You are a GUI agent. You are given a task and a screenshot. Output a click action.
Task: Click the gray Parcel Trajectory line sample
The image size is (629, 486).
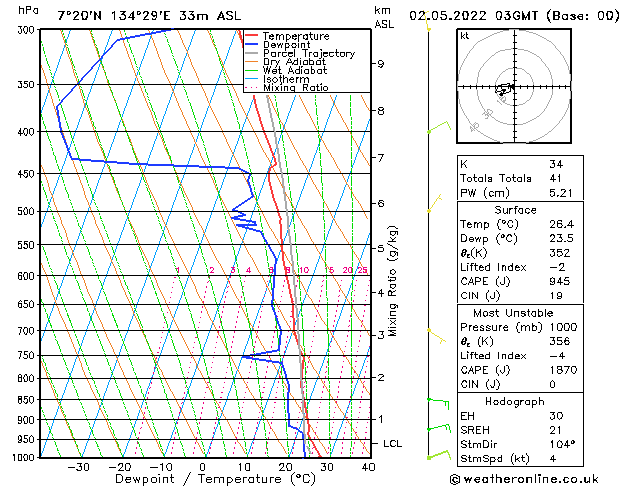pyautogui.click(x=251, y=53)
